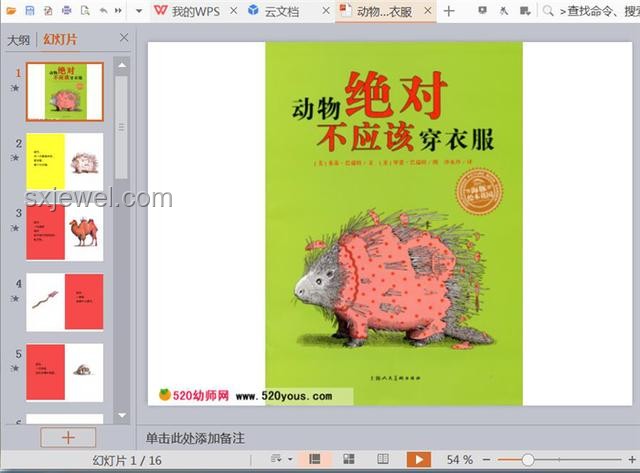Select slide 1 thumbnail with green cover
This screenshot has width=640, height=473.
[65, 91]
